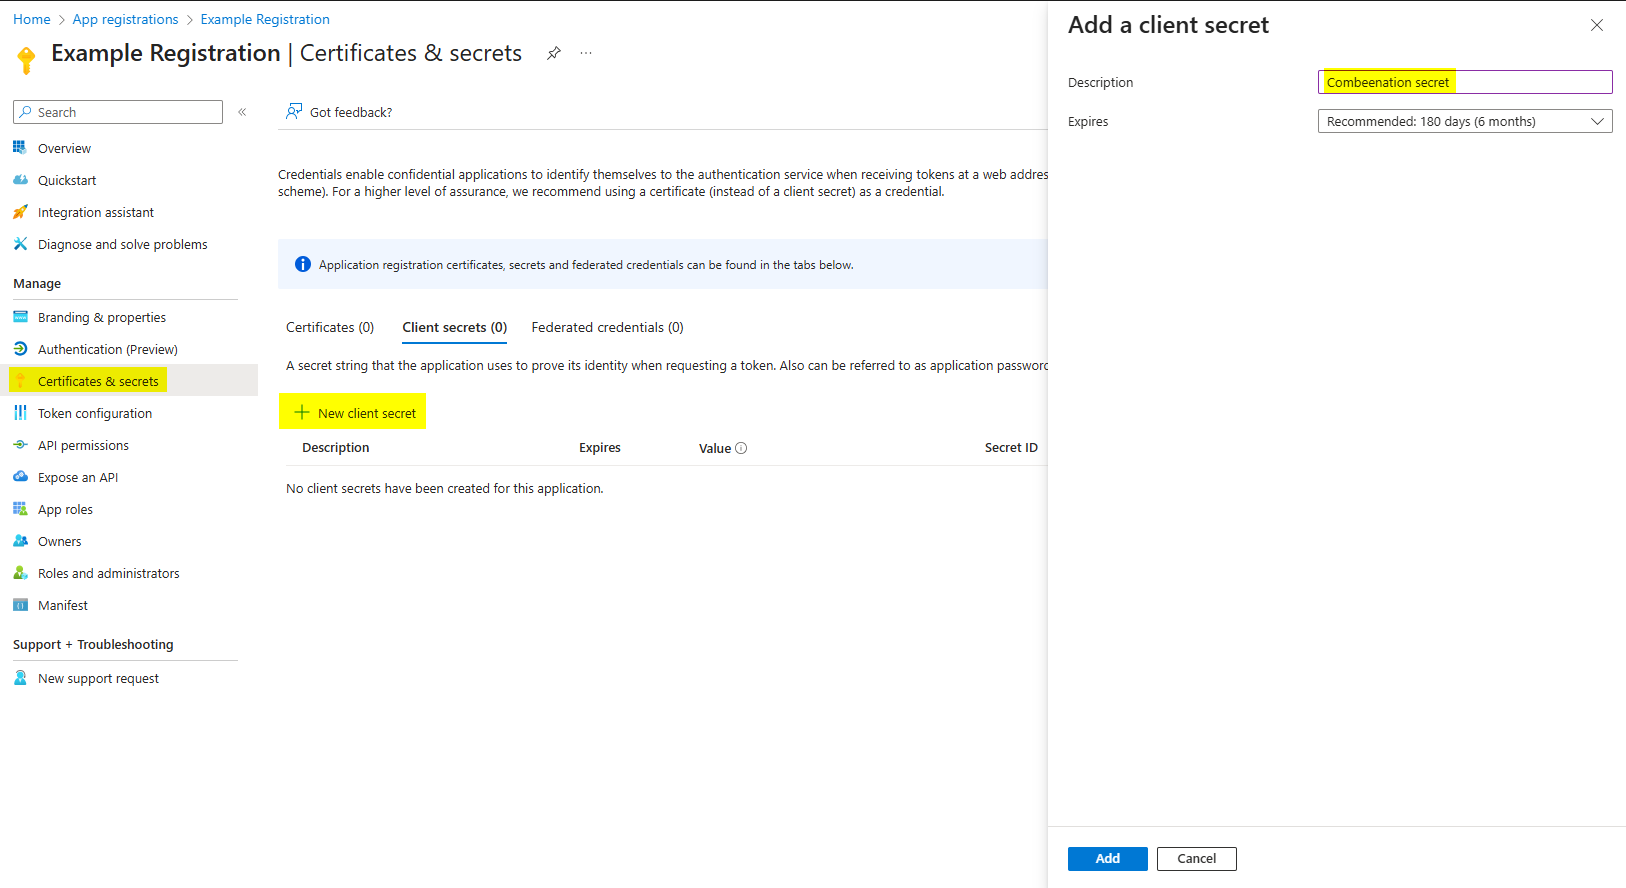Go to API permissions page

83,445
